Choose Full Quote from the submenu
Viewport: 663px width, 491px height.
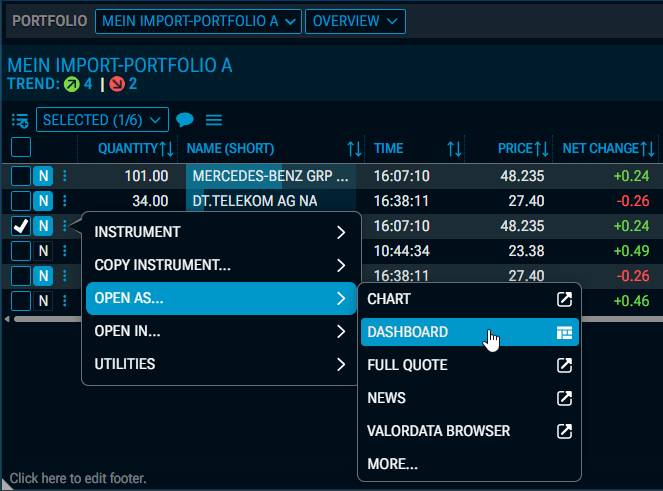469,365
